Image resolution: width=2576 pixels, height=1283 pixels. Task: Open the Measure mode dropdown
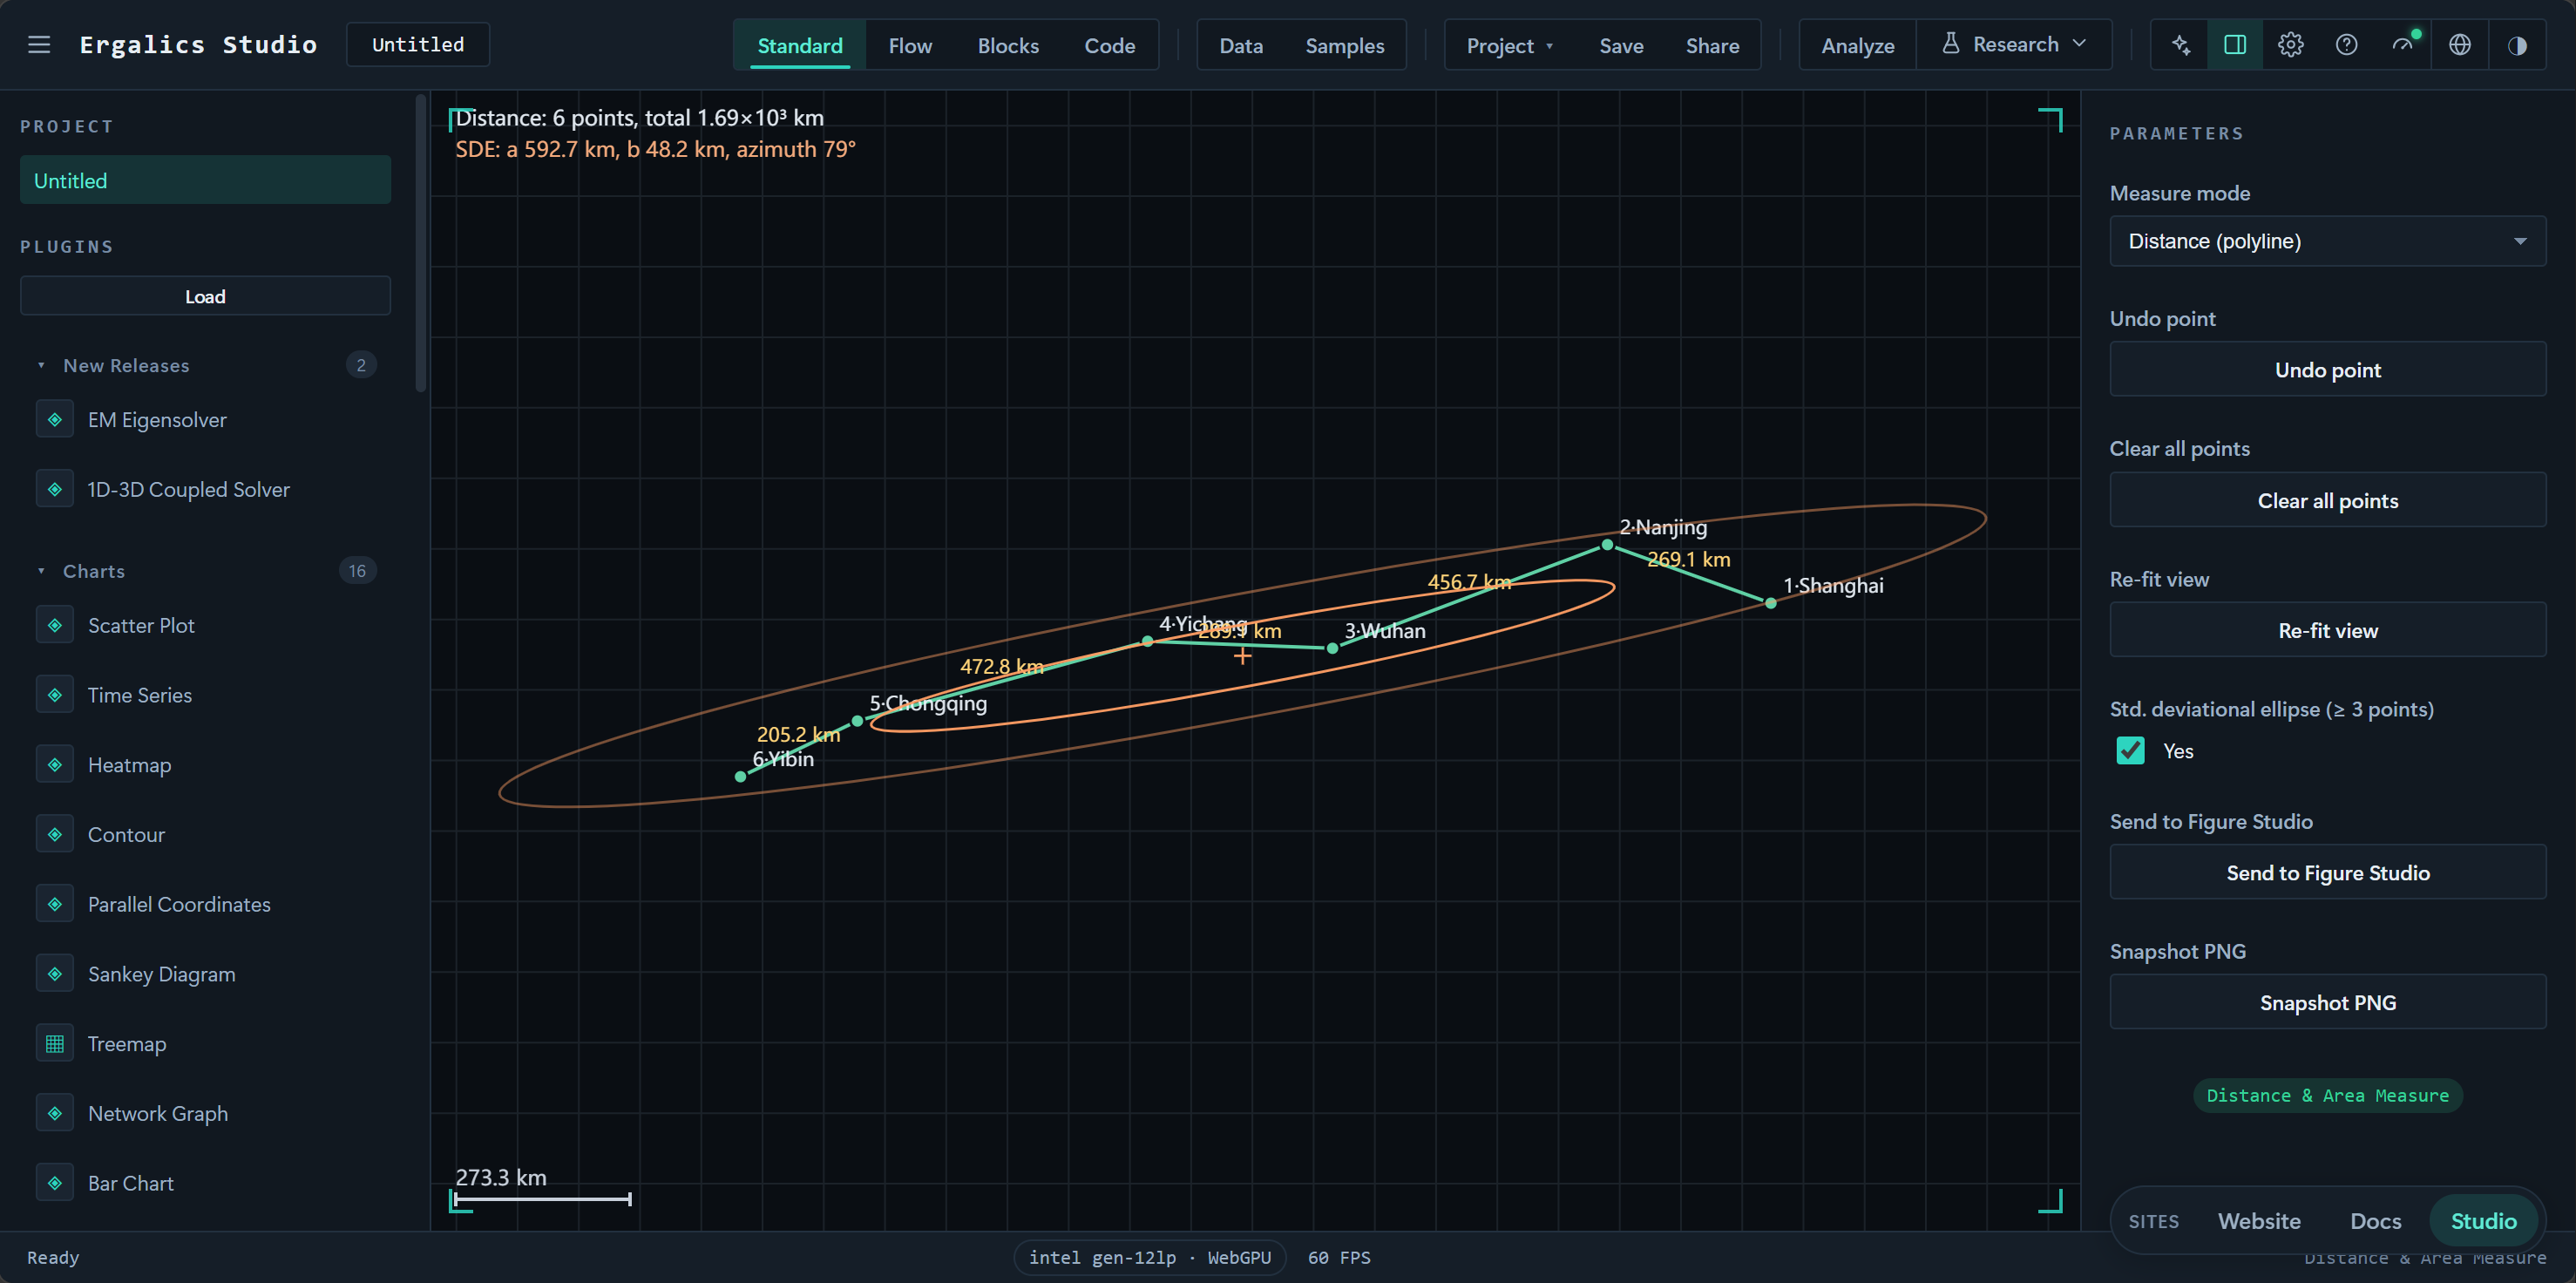(x=2328, y=241)
